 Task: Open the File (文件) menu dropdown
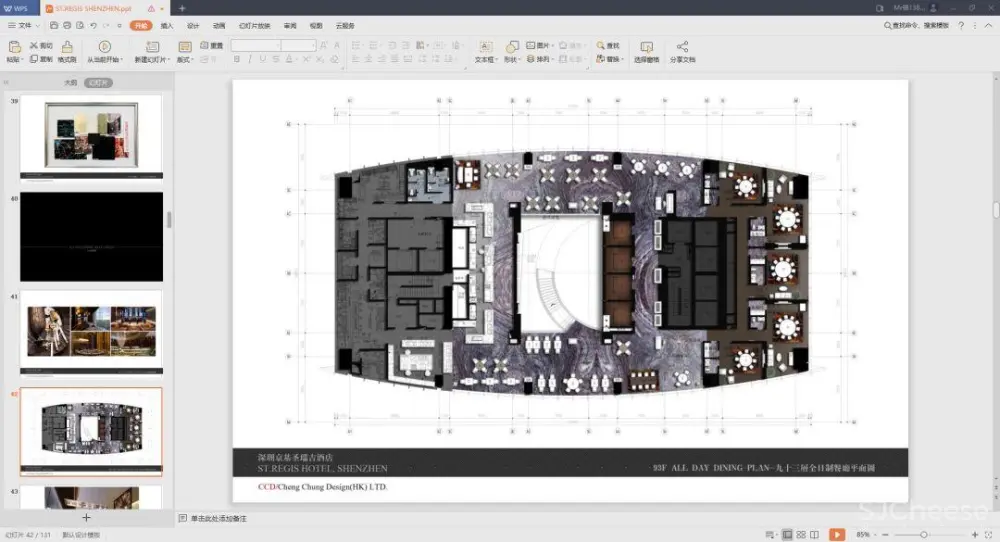click(x=23, y=25)
